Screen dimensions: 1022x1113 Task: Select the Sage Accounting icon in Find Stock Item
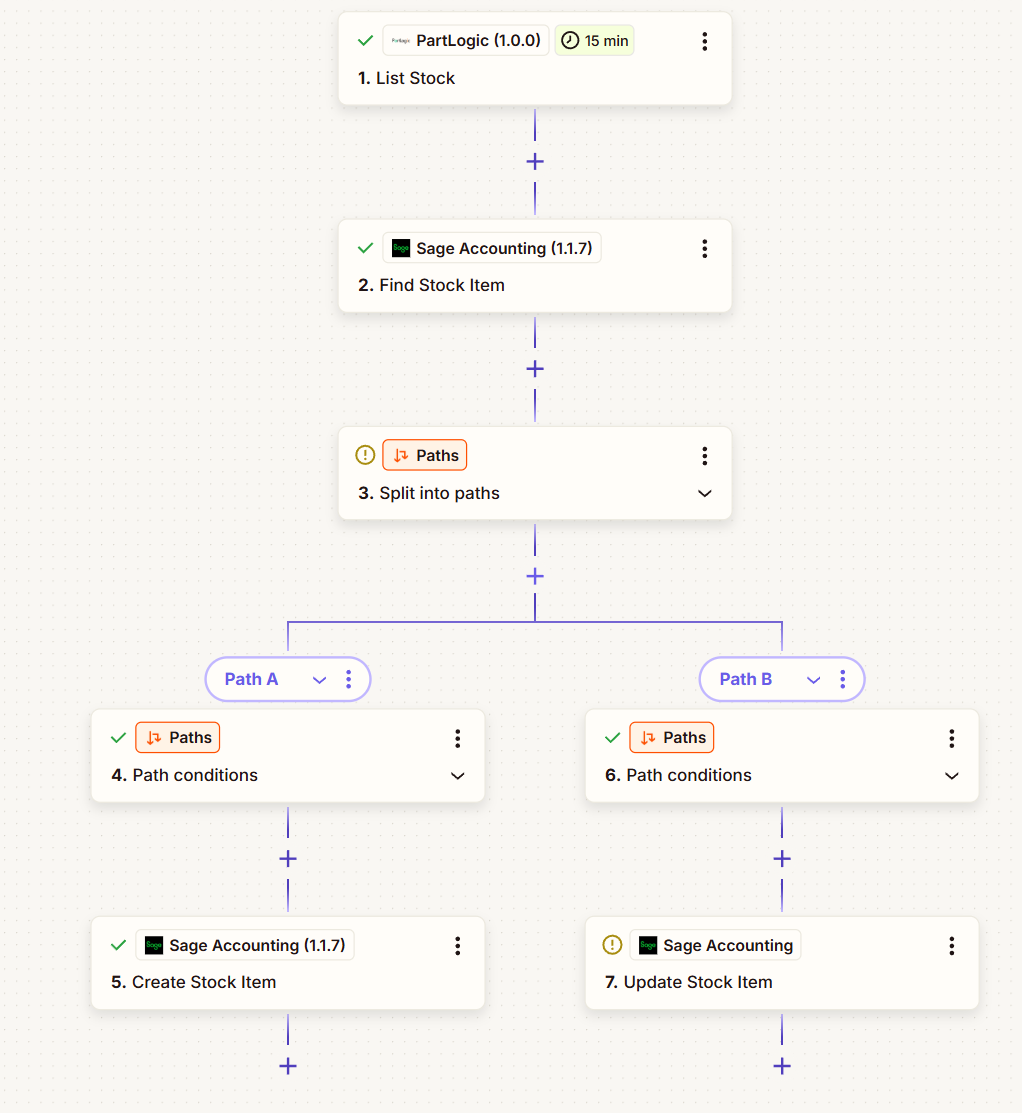click(x=400, y=247)
